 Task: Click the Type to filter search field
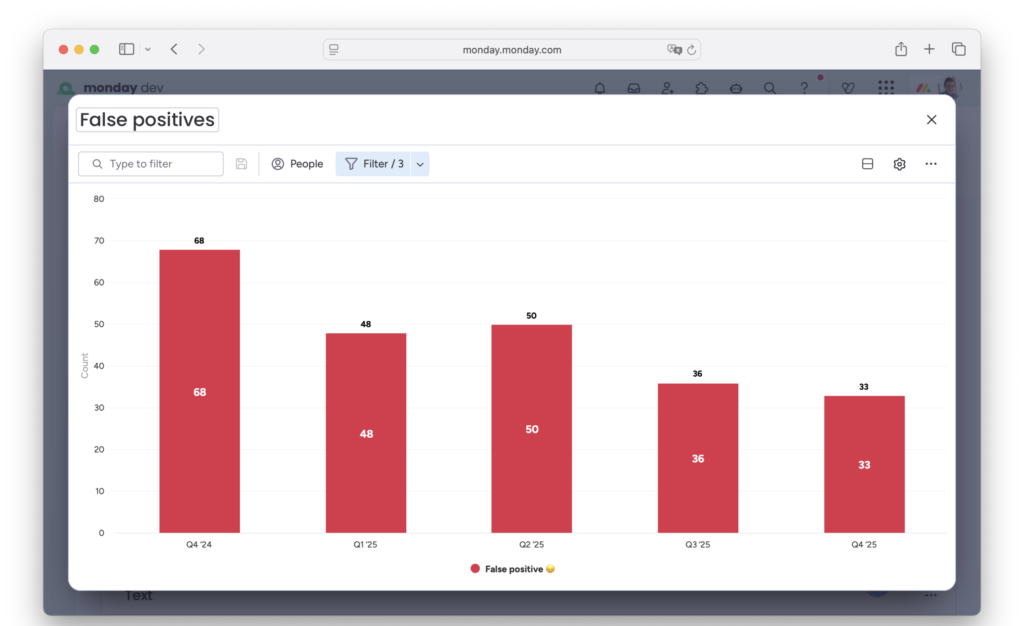point(151,164)
